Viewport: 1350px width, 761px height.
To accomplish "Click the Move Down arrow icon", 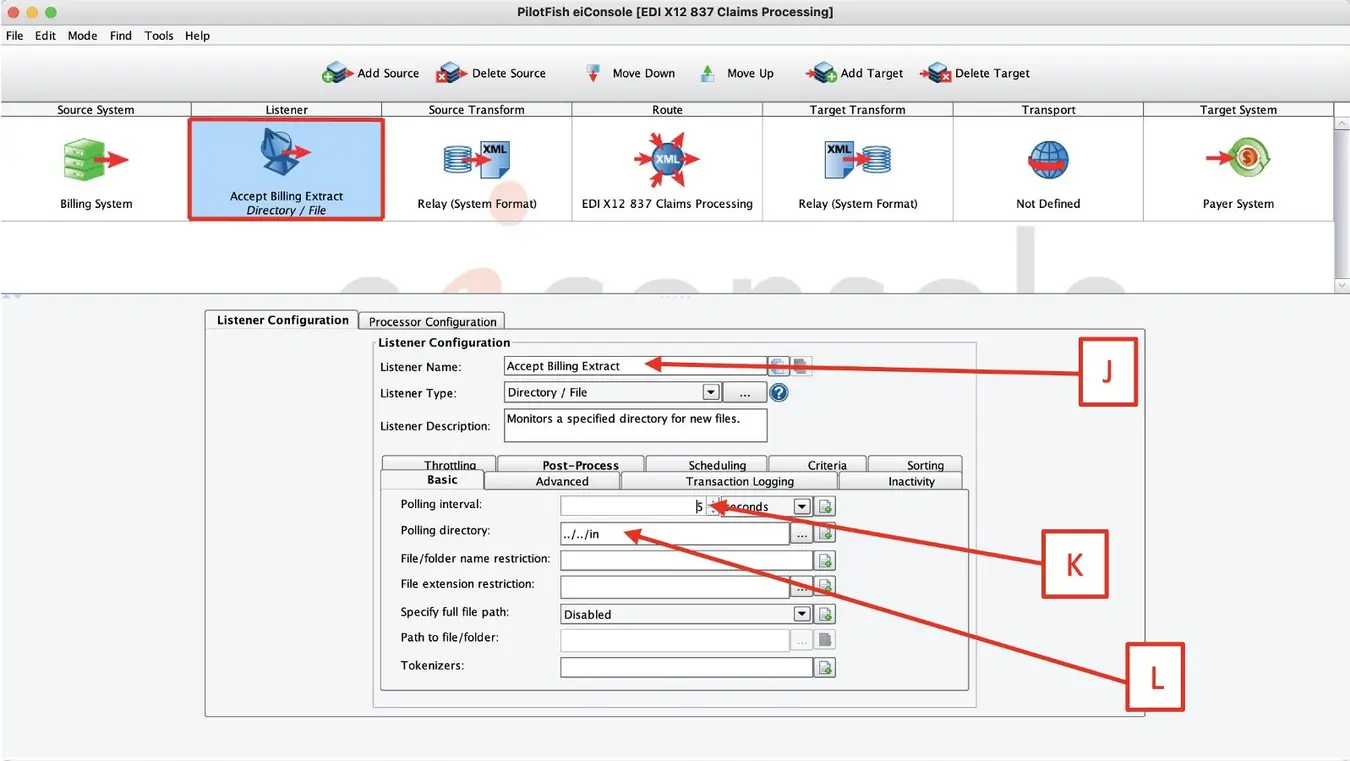I will coord(593,73).
